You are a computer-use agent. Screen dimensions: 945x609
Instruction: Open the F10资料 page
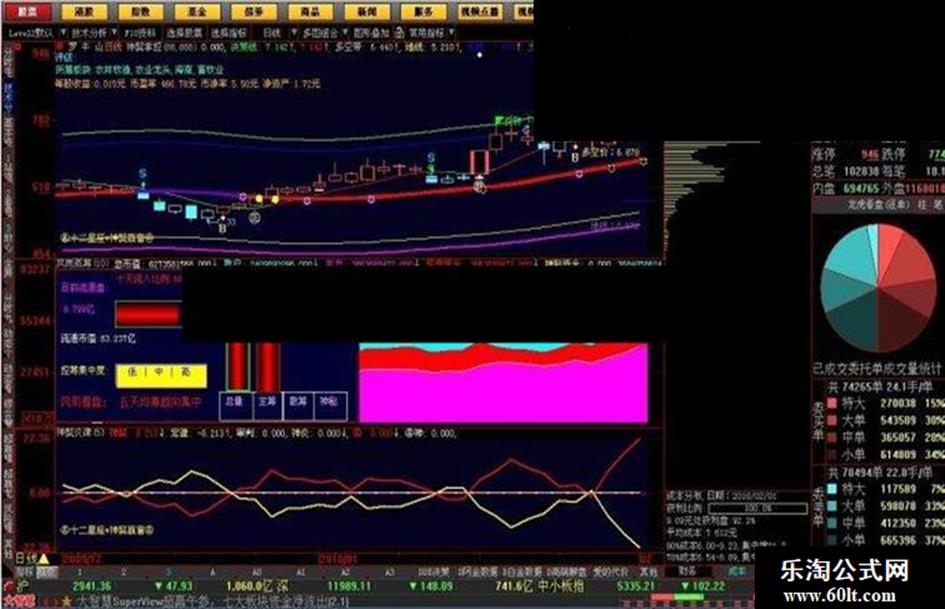pos(140,33)
